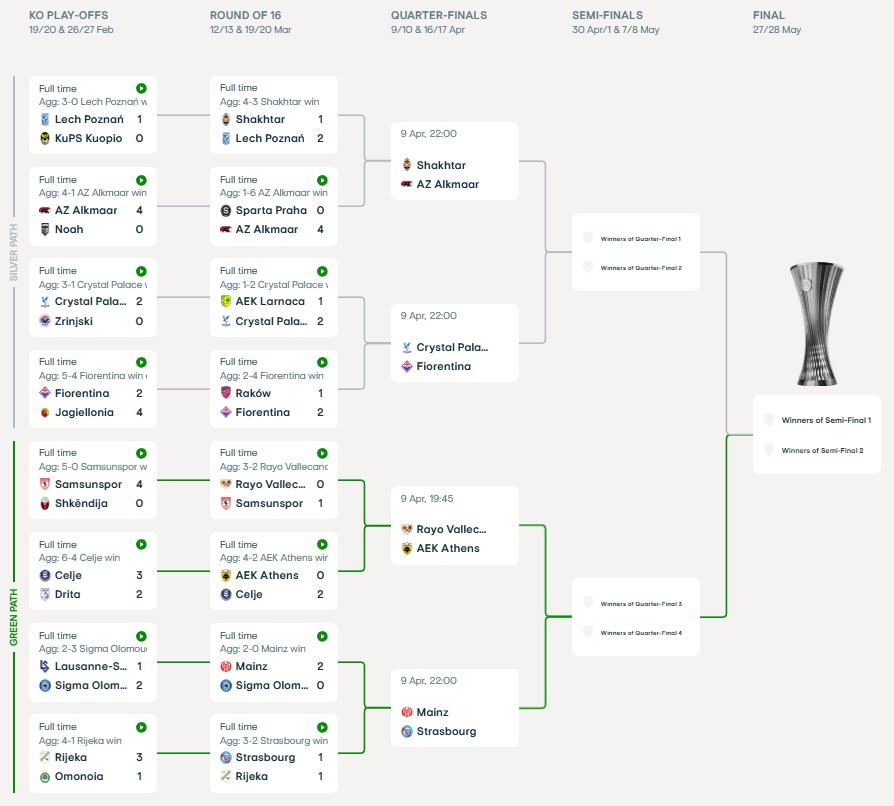
Task: Play highlights for Lech Poznań vs KuPS Kuopio
Action: click(142, 88)
